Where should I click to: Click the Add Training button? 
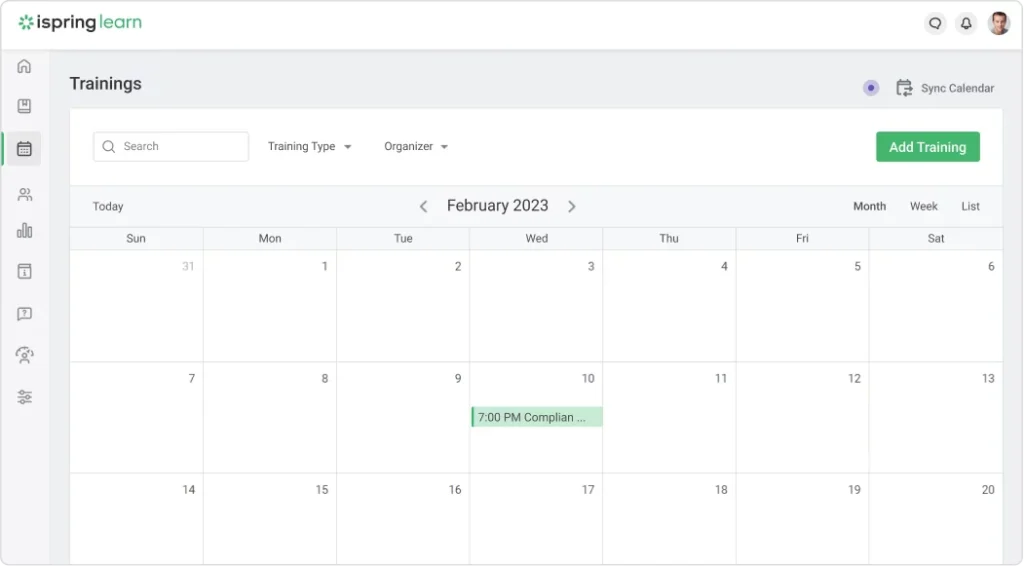[927, 147]
